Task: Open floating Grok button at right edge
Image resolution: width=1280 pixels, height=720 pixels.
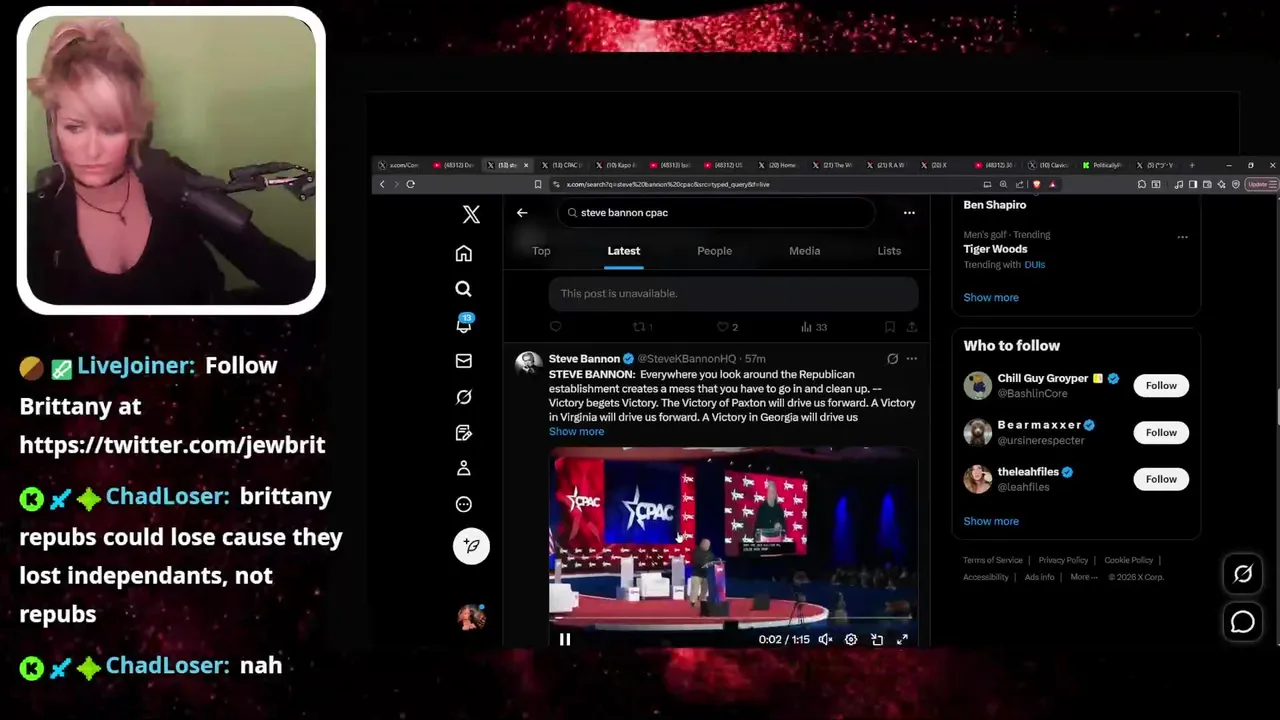Action: pyautogui.click(x=1243, y=574)
